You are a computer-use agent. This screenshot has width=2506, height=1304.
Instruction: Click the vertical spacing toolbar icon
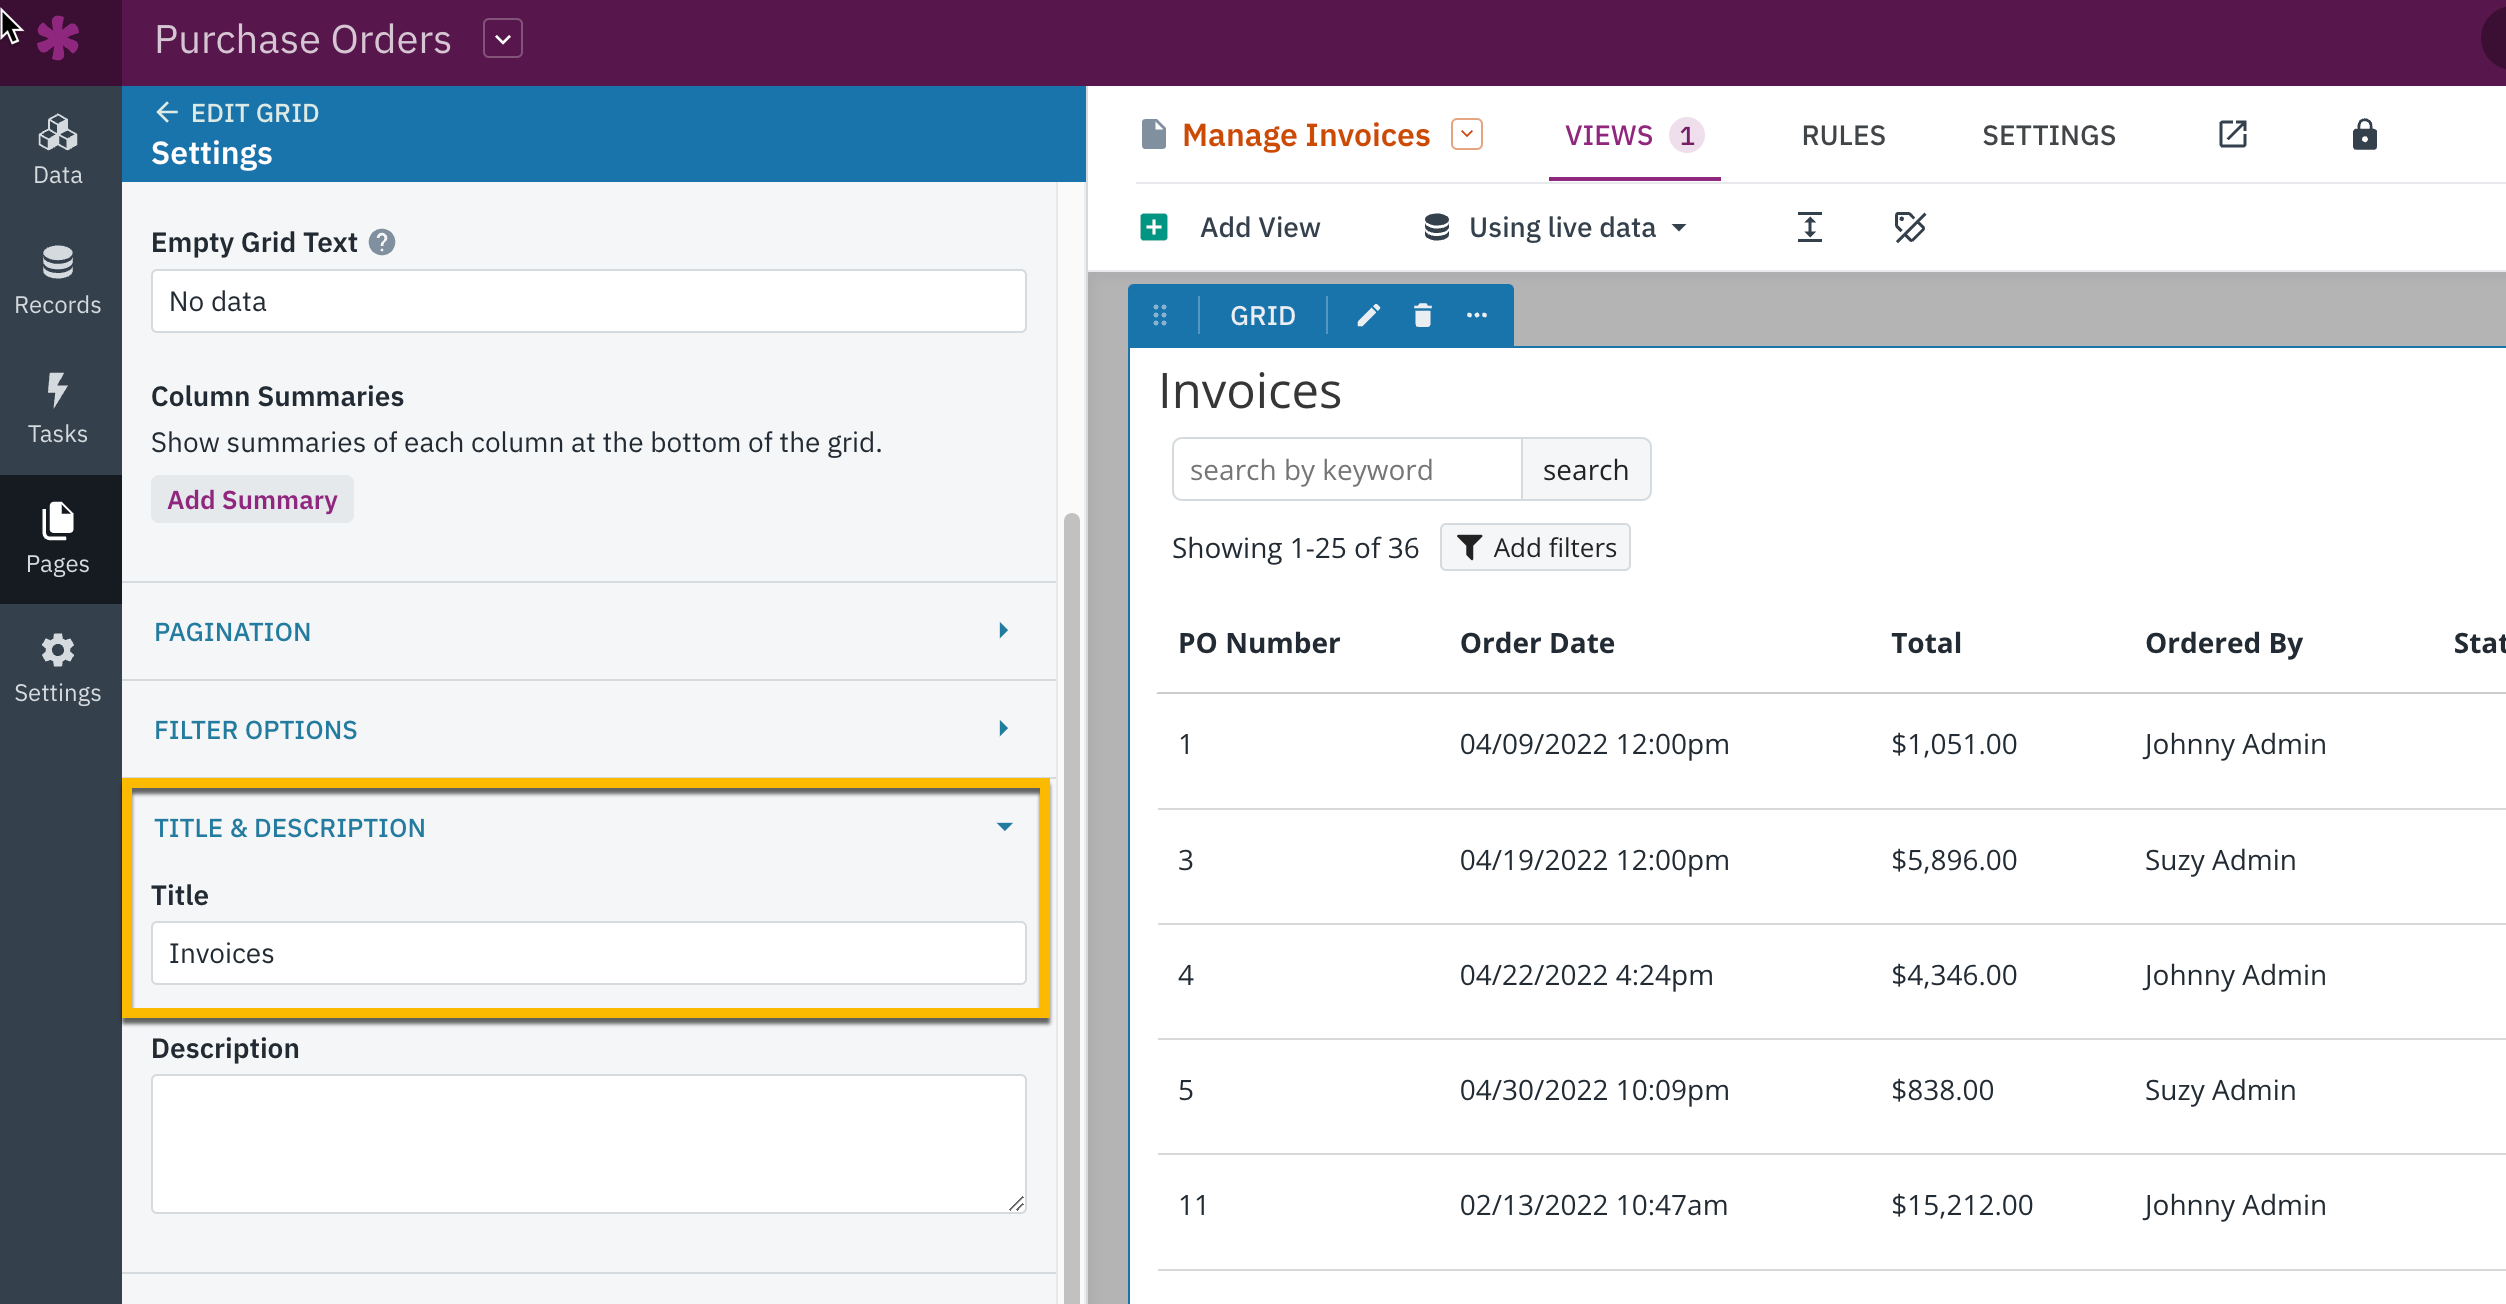tap(1810, 227)
